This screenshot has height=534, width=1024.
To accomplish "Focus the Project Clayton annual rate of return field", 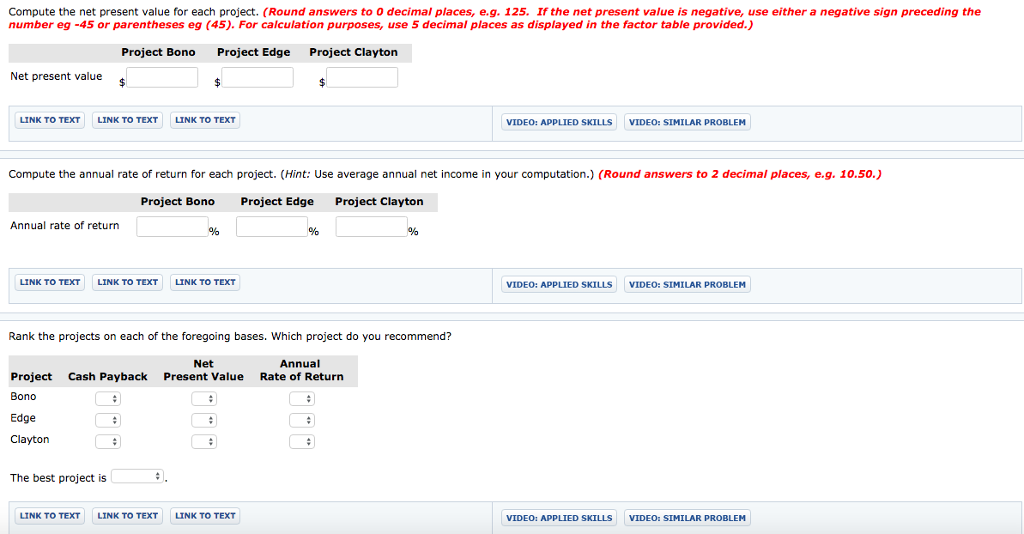I will pos(371,227).
